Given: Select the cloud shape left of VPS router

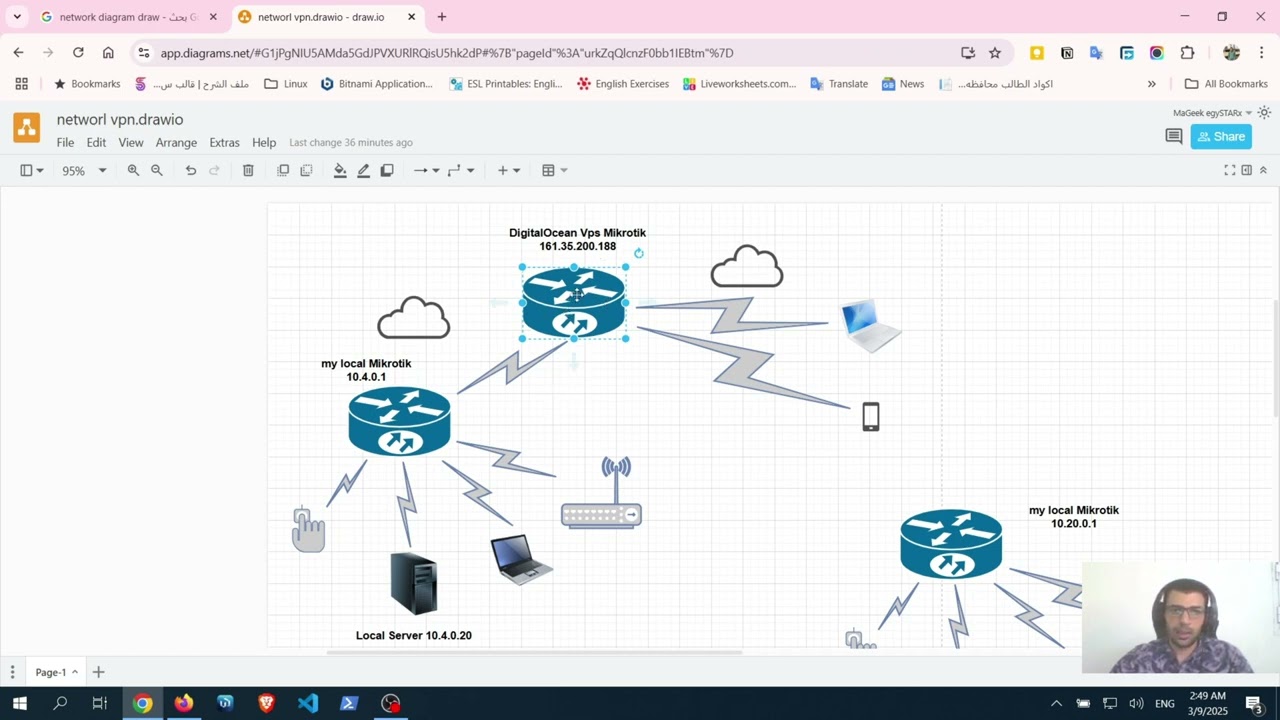Looking at the screenshot, I should [x=414, y=318].
